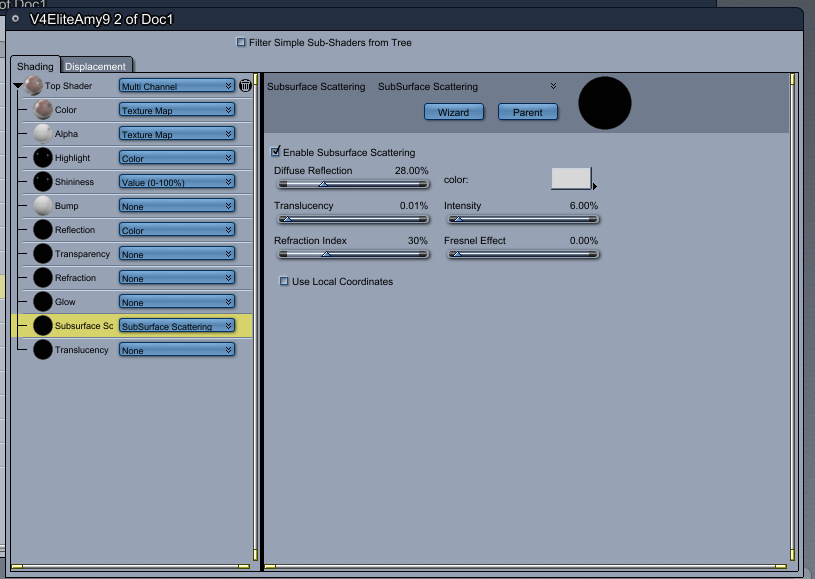Click the Translucency slider in scattering panel
Screen dimensions: 815x579
tap(353, 219)
